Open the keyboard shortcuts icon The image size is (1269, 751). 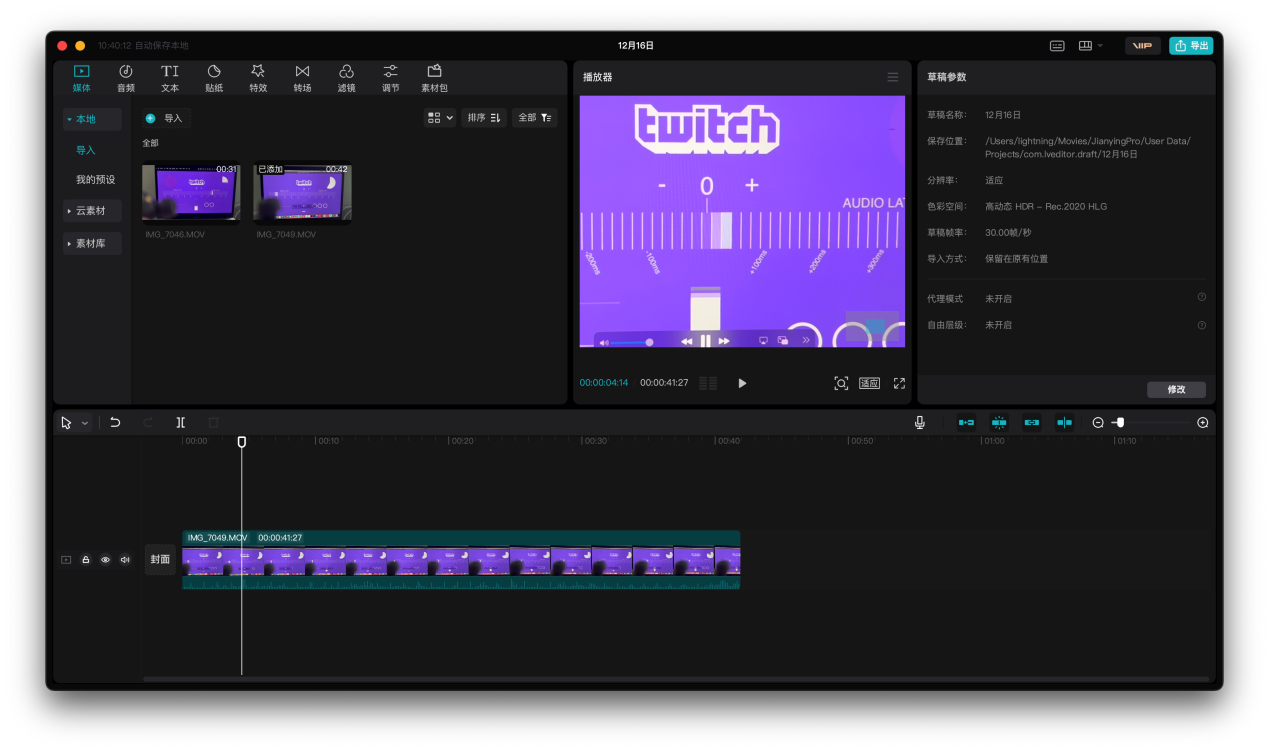[x=1057, y=46]
